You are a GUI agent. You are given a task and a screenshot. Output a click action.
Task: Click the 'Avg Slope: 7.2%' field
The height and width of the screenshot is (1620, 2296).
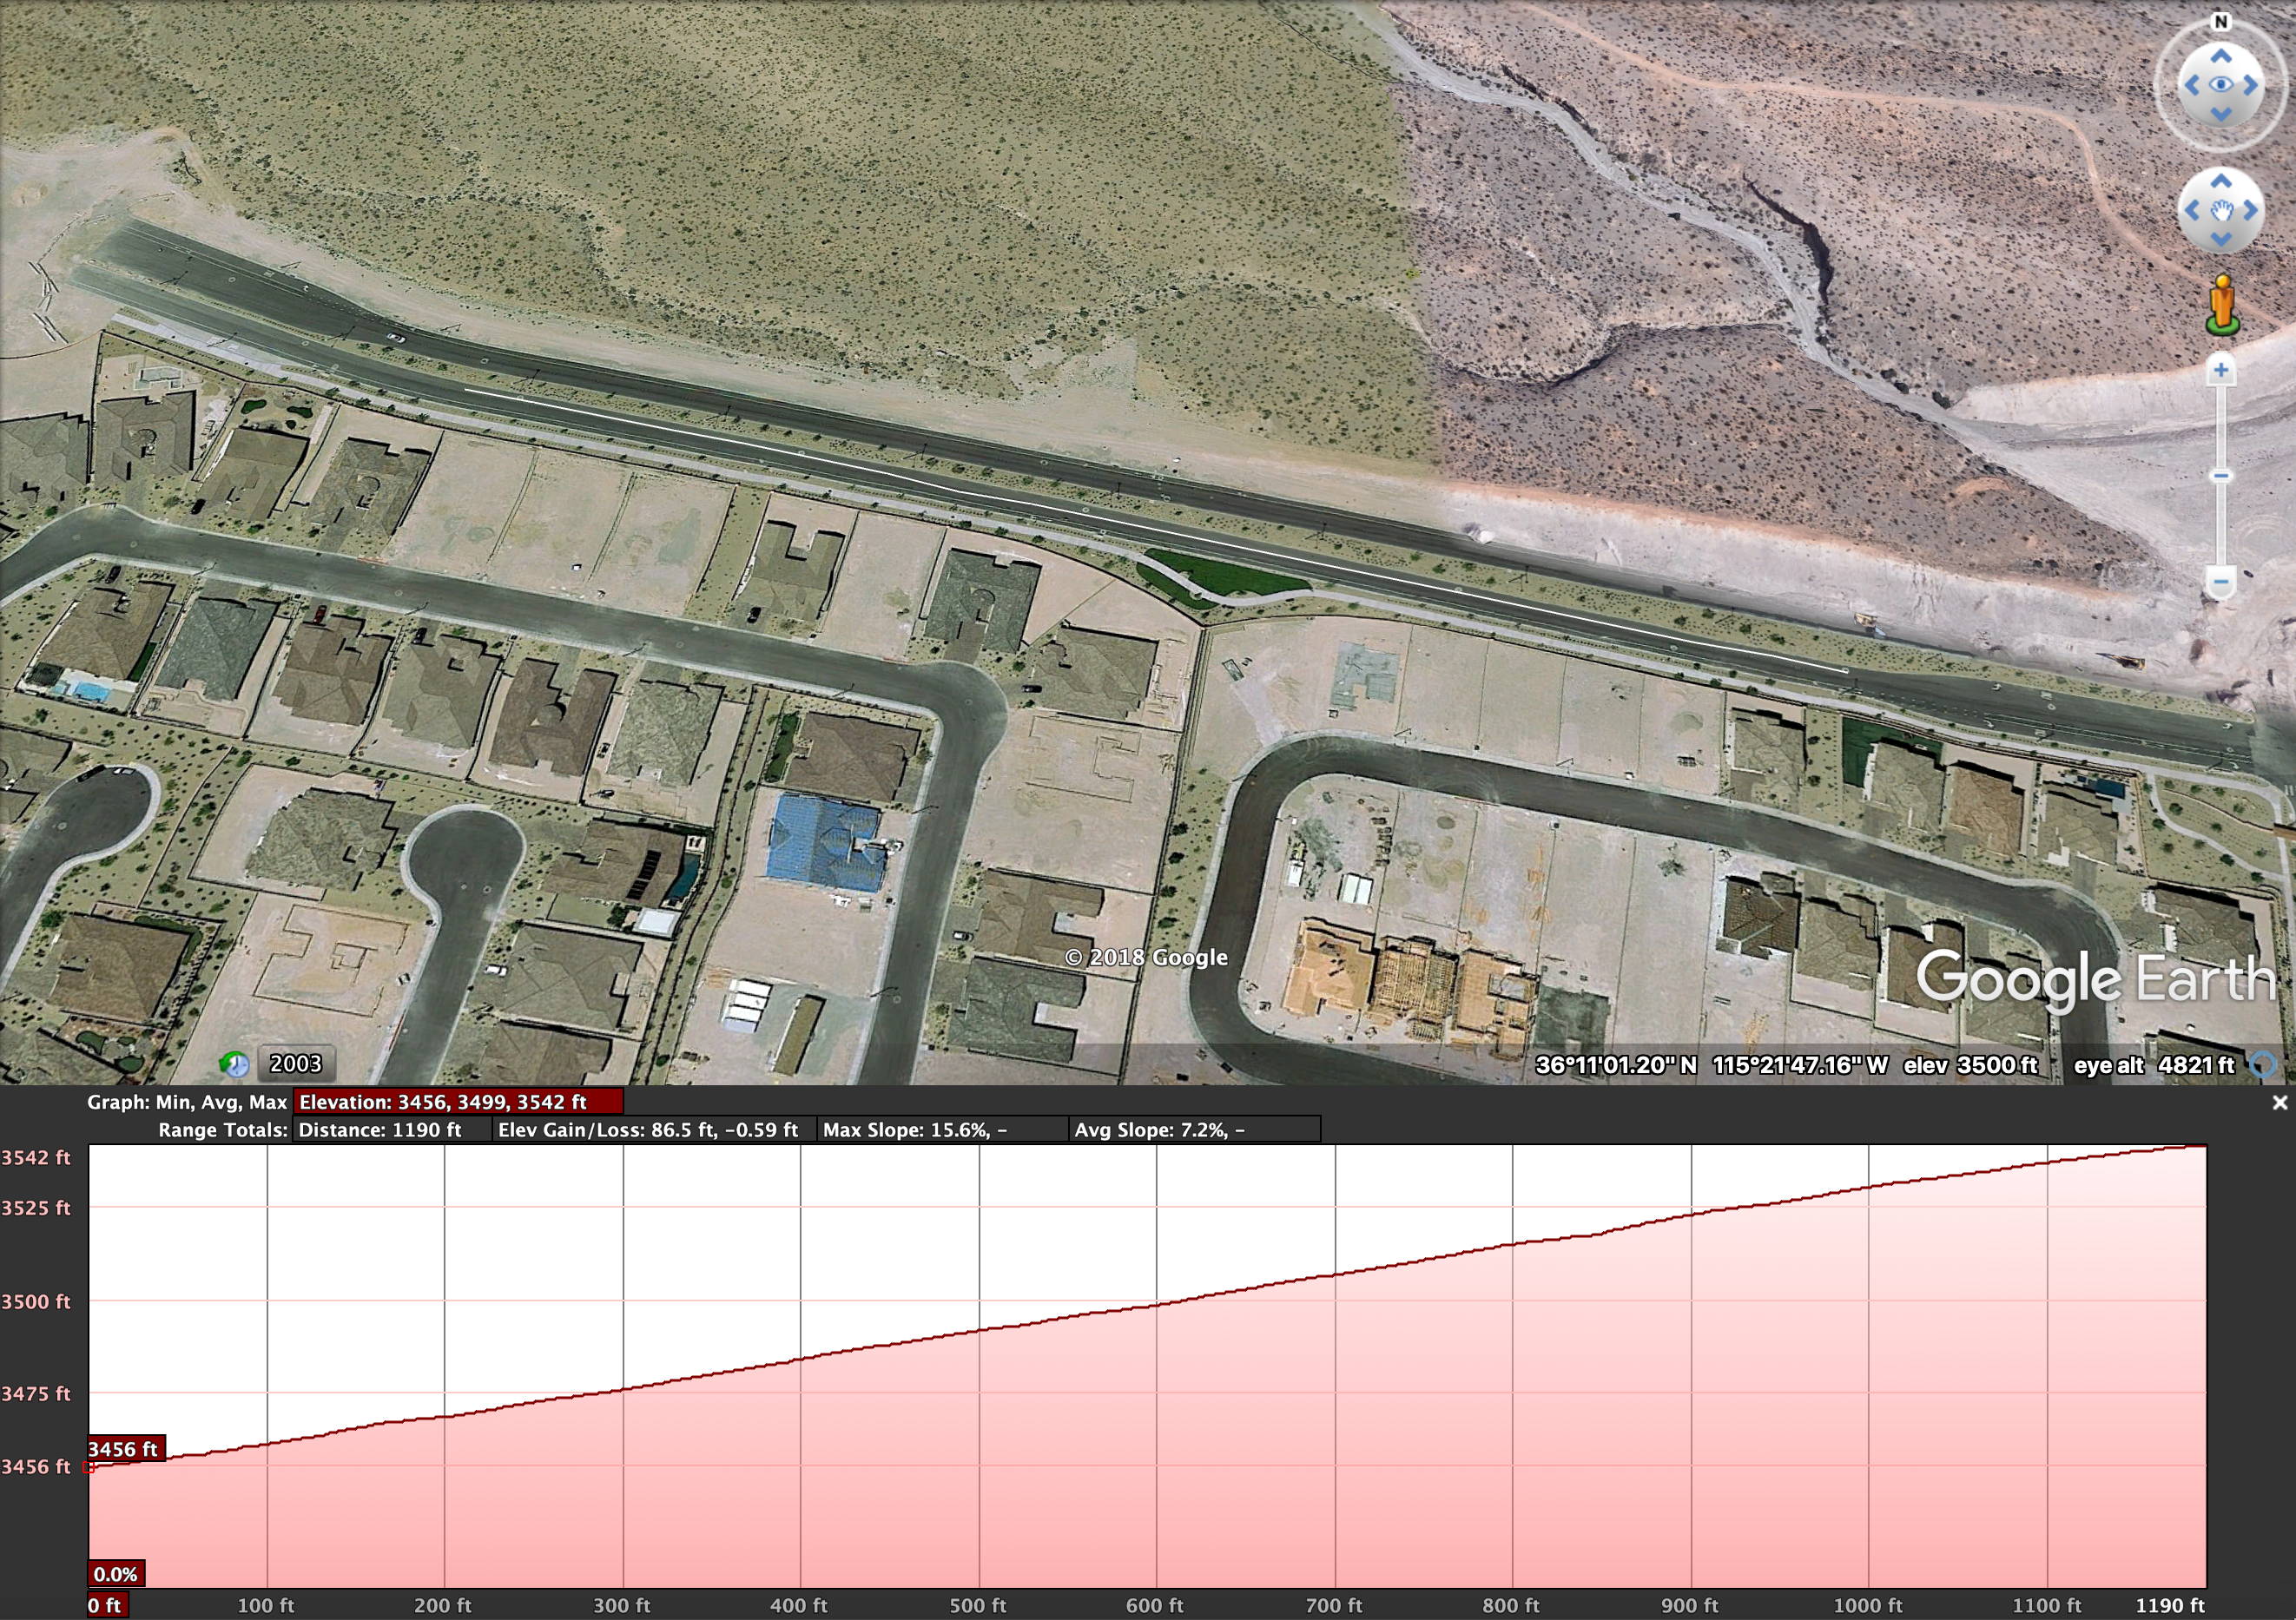(x=1194, y=1130)
